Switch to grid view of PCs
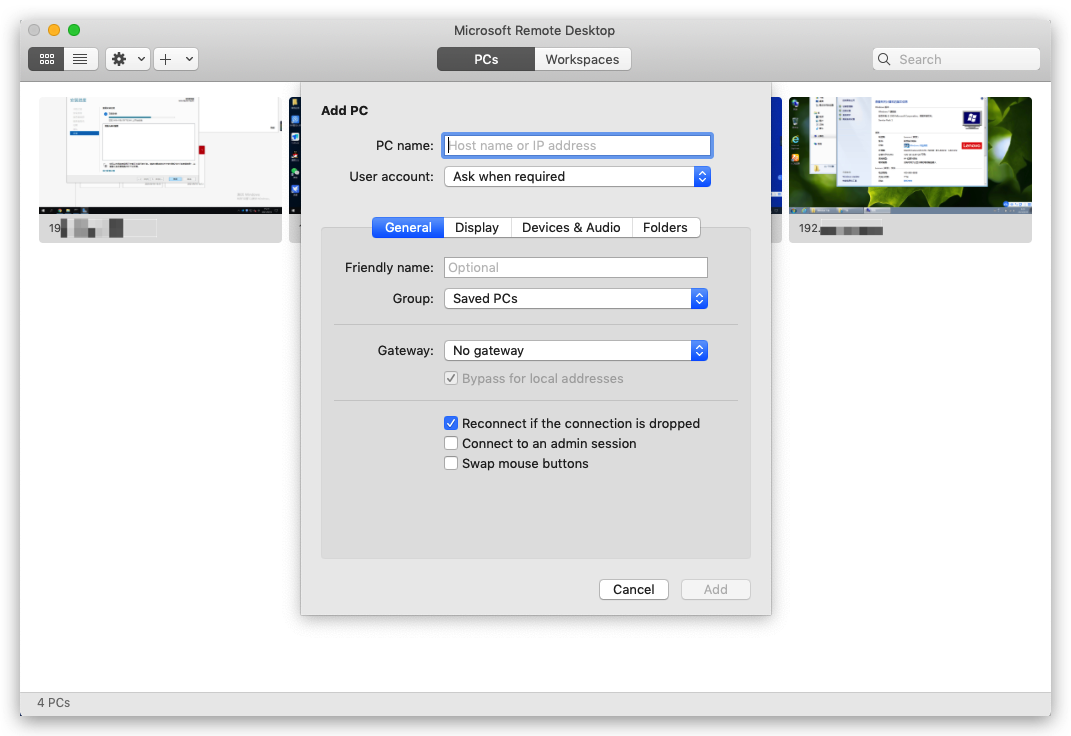 coord(46,59)
